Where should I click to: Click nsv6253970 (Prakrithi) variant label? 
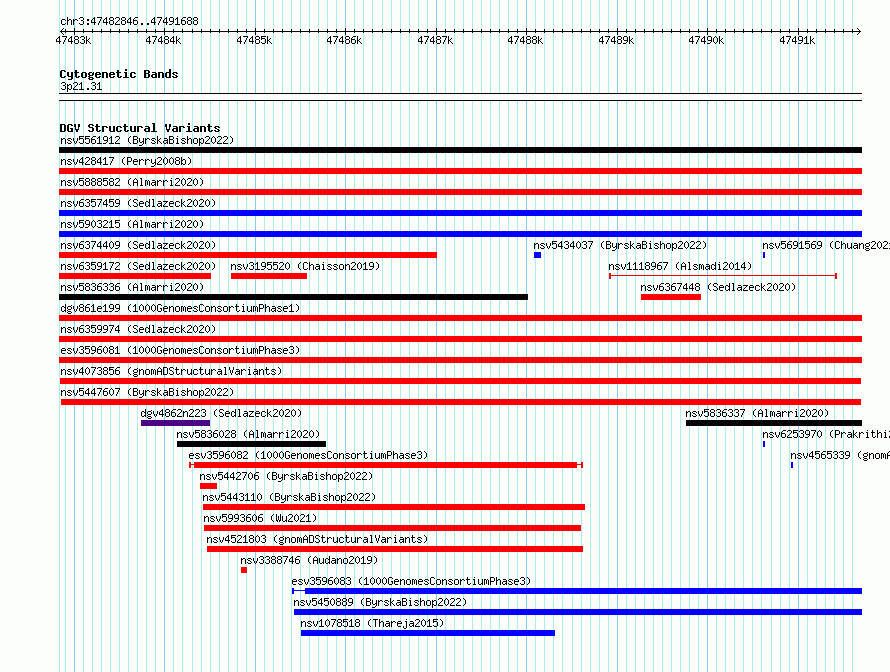[x=826, y=434]
